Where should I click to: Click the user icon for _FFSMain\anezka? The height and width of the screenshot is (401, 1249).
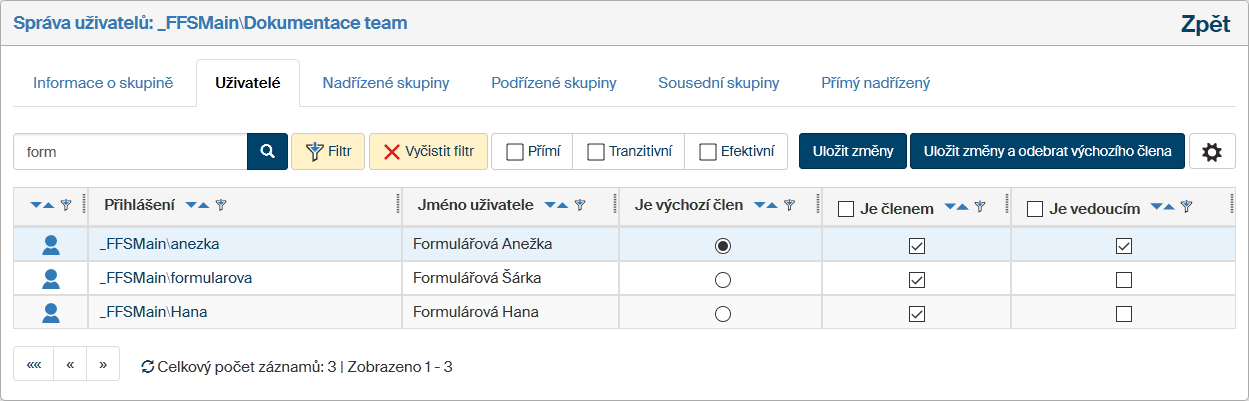pyautogui.click(x=51, y=244)
